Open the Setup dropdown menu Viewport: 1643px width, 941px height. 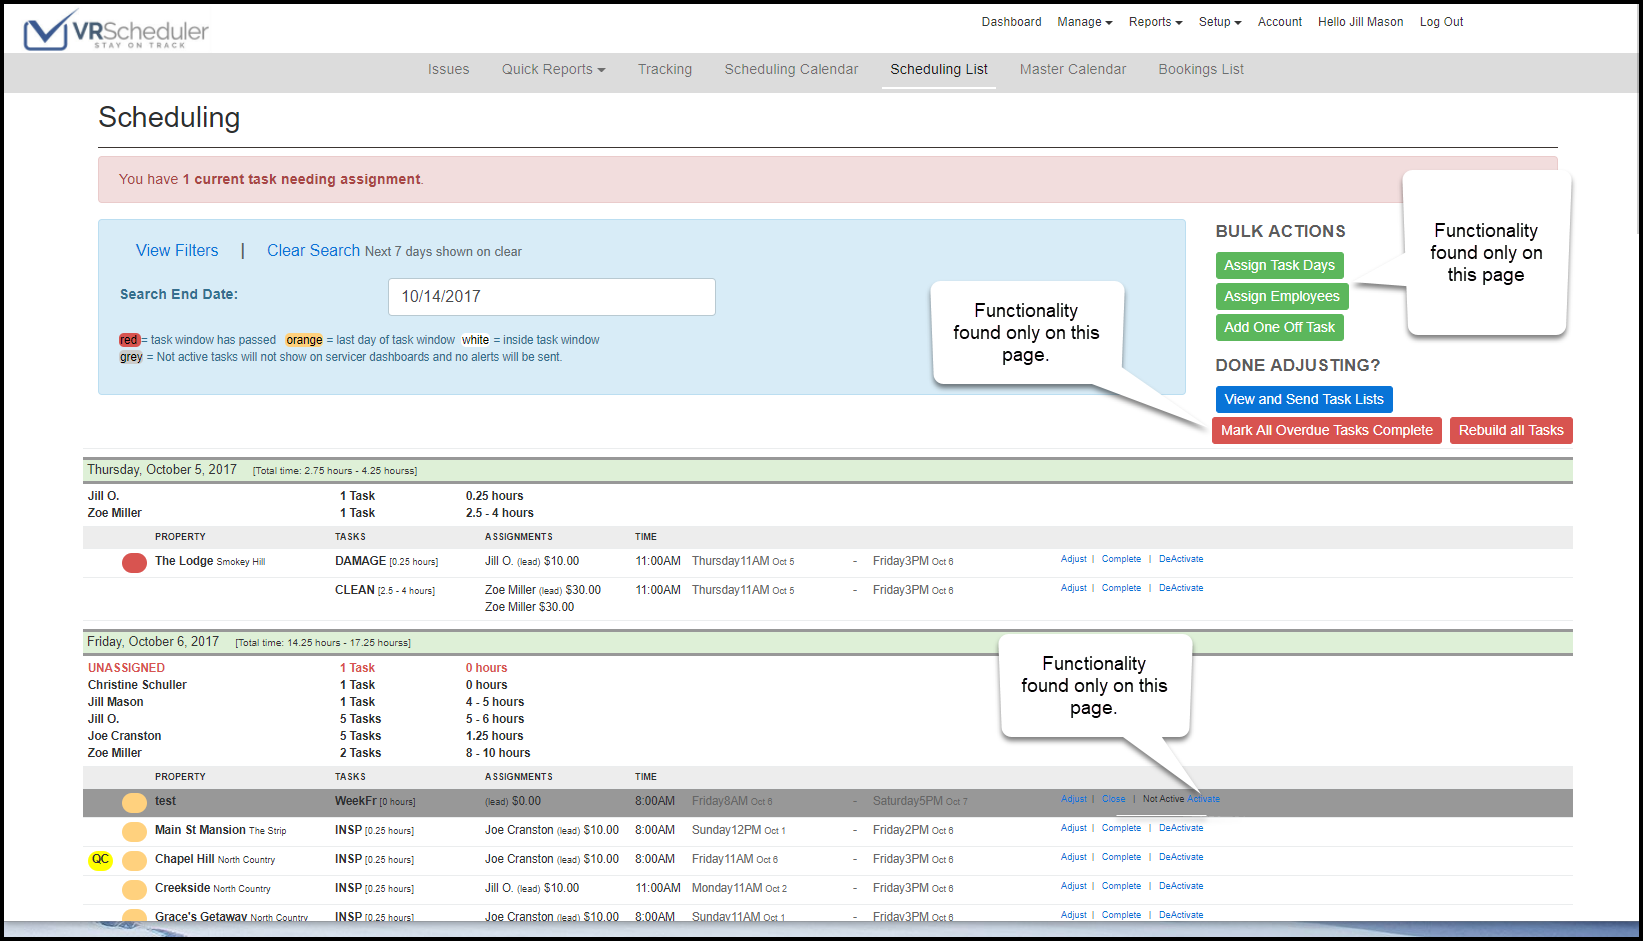tap(1220, 22)
